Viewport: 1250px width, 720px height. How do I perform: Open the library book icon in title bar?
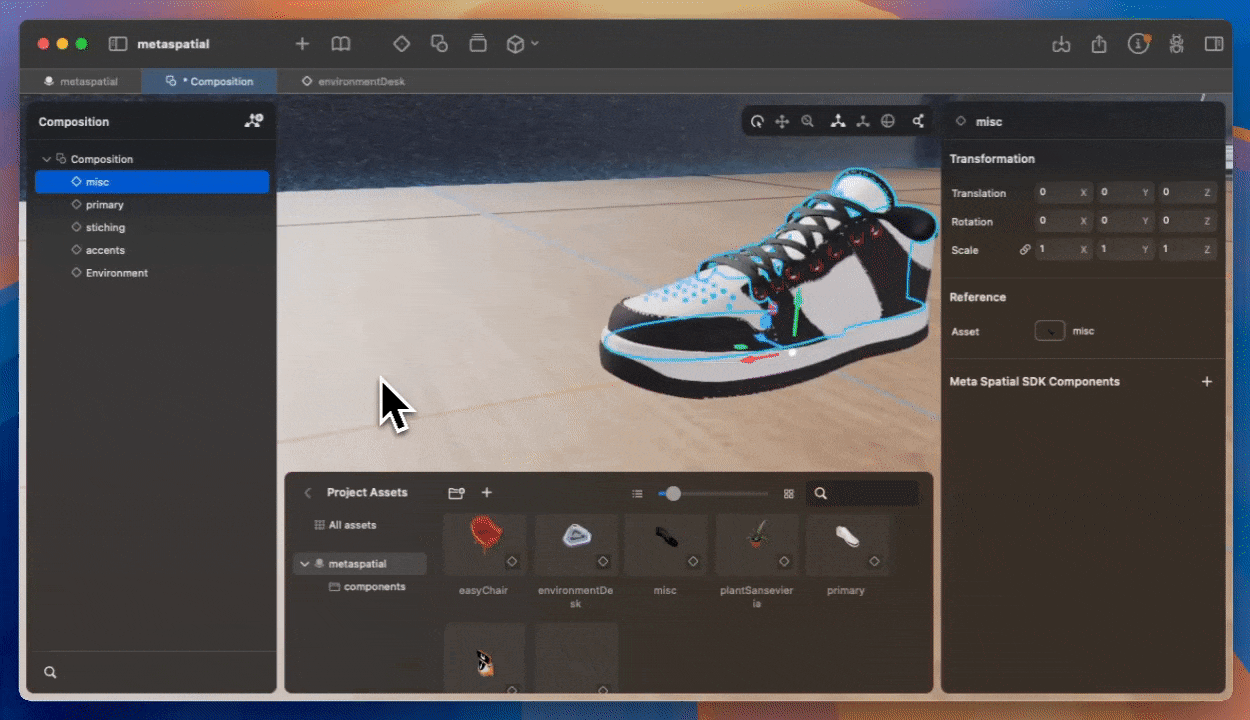point(341,44)
